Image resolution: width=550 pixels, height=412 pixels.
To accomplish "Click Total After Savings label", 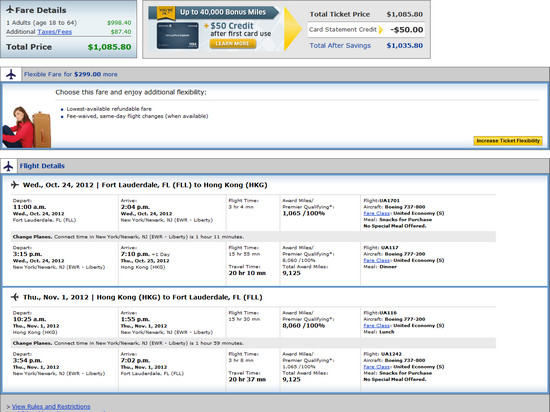I will pyautogui.click(x=340, y=46).
